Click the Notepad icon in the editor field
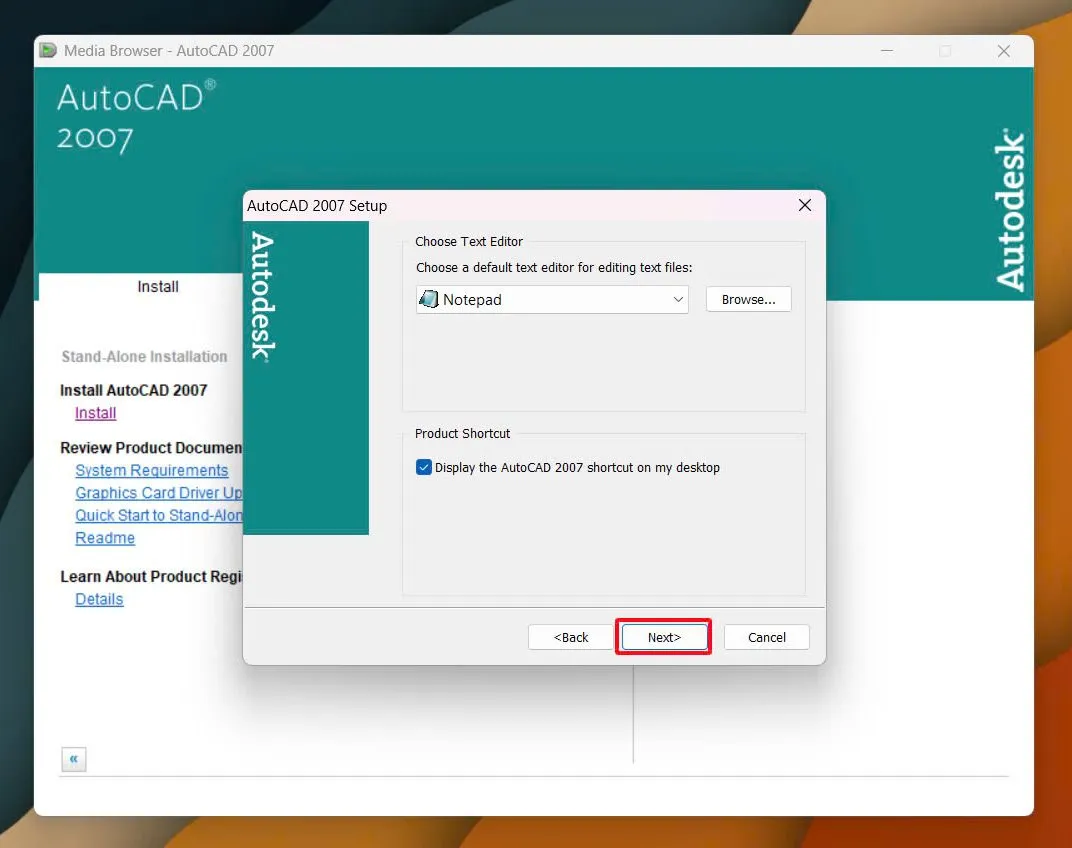 pyautogui.click(x=429, y=299)
